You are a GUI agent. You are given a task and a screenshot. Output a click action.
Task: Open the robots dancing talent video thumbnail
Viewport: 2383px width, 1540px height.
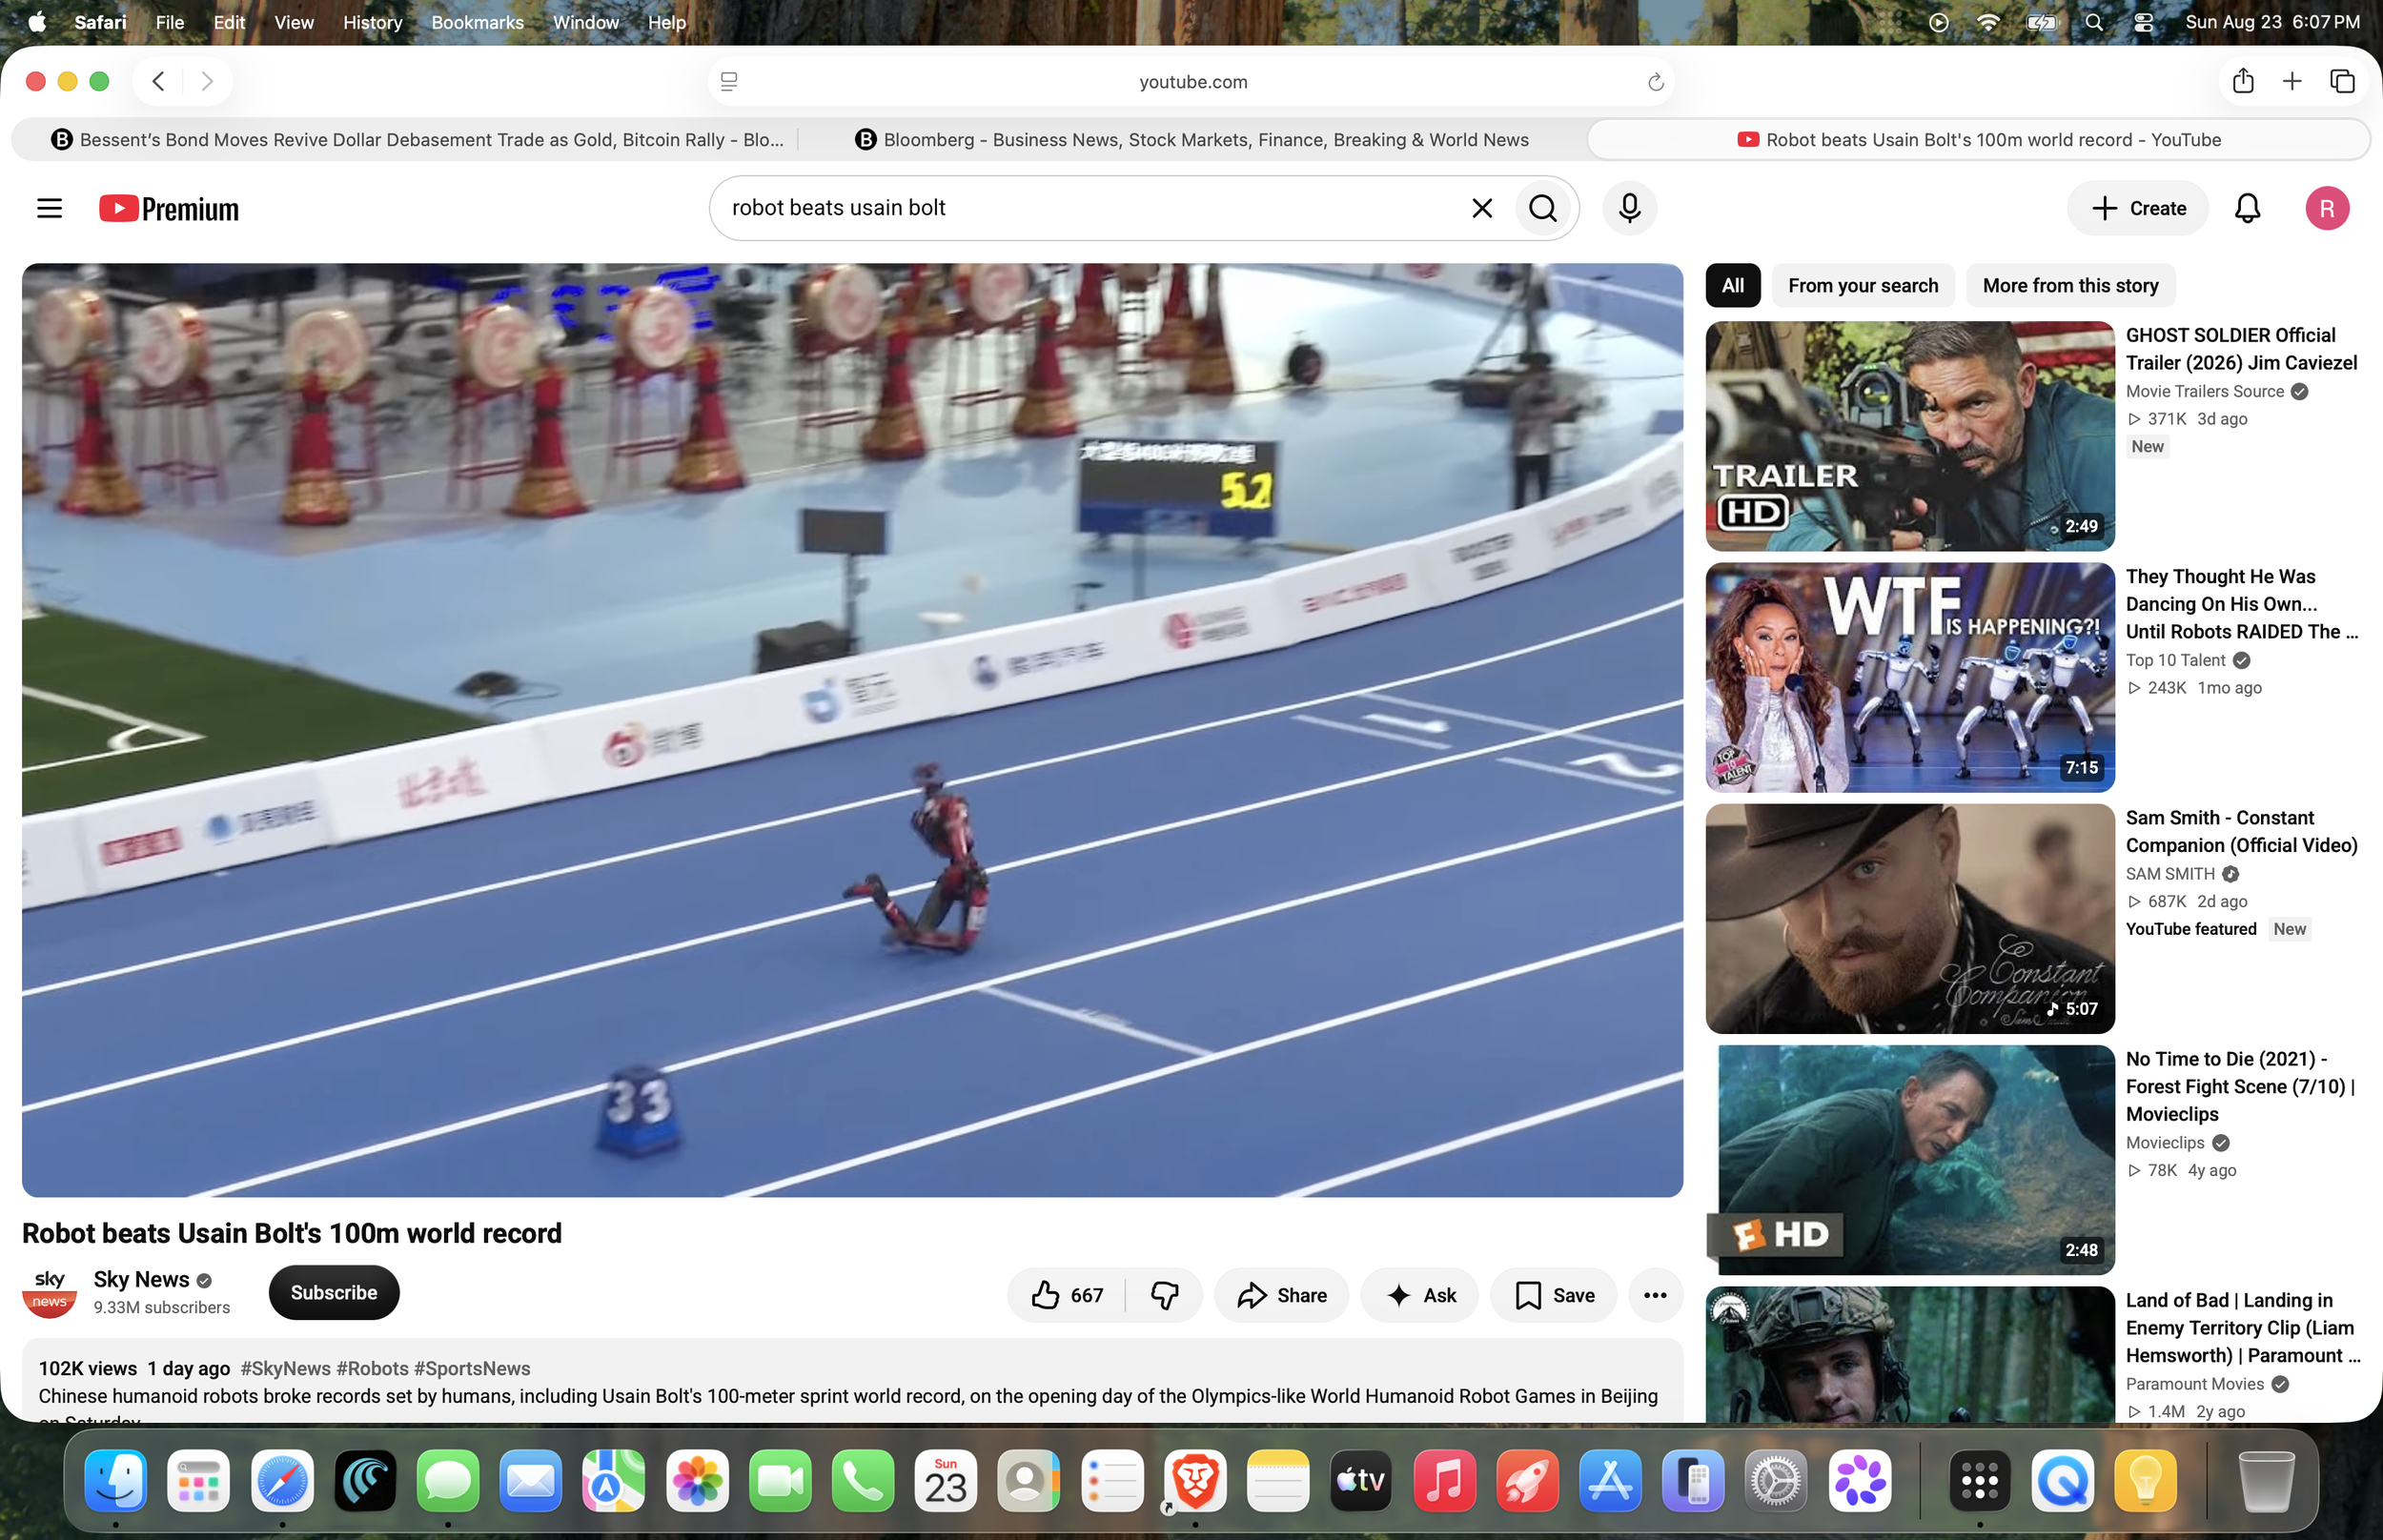click(1910, 677)
